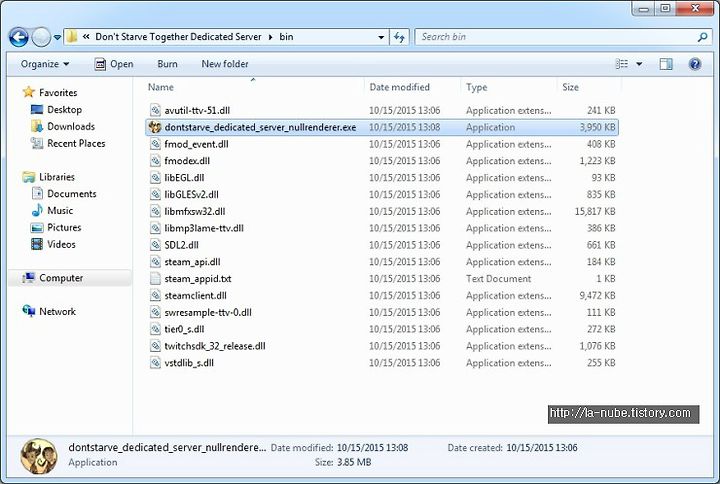Click details pane application thumbnail
The height and width of the screenshot is (484, 720).
click(39, 456)
